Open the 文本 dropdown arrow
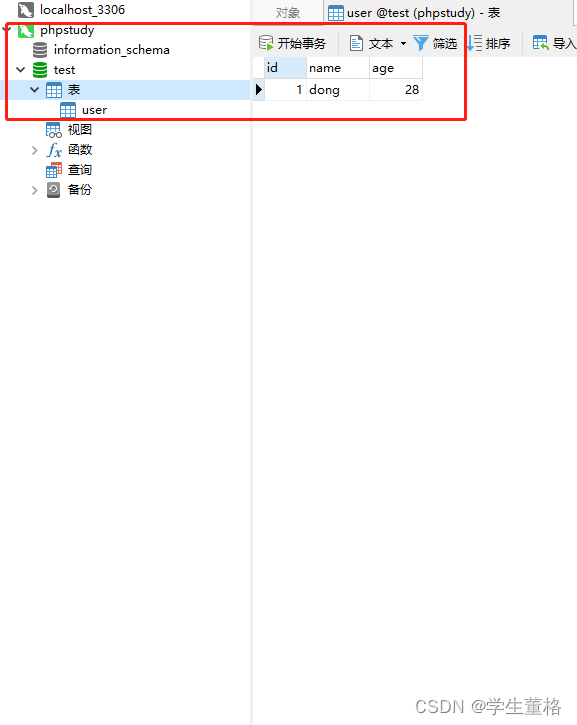Viewport: 577px width, 725px height. tap(403, 43)
